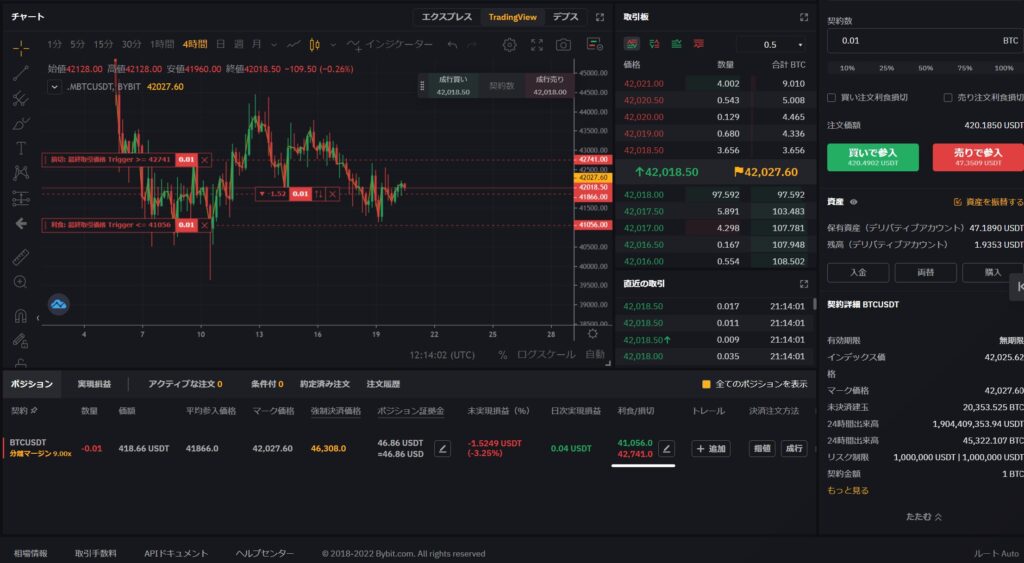Enable buy order take profit/stop loss checkbox
The image size is (1024, 563).
coord(831,97)
